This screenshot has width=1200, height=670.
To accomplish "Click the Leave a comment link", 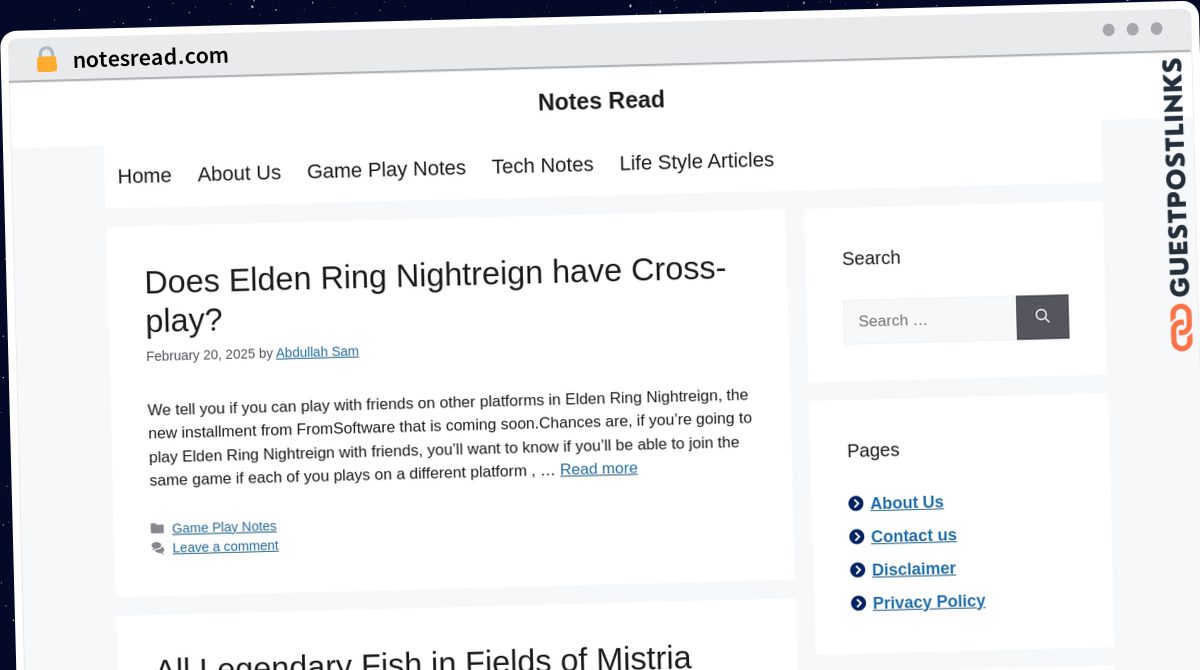I will (225, 547).
